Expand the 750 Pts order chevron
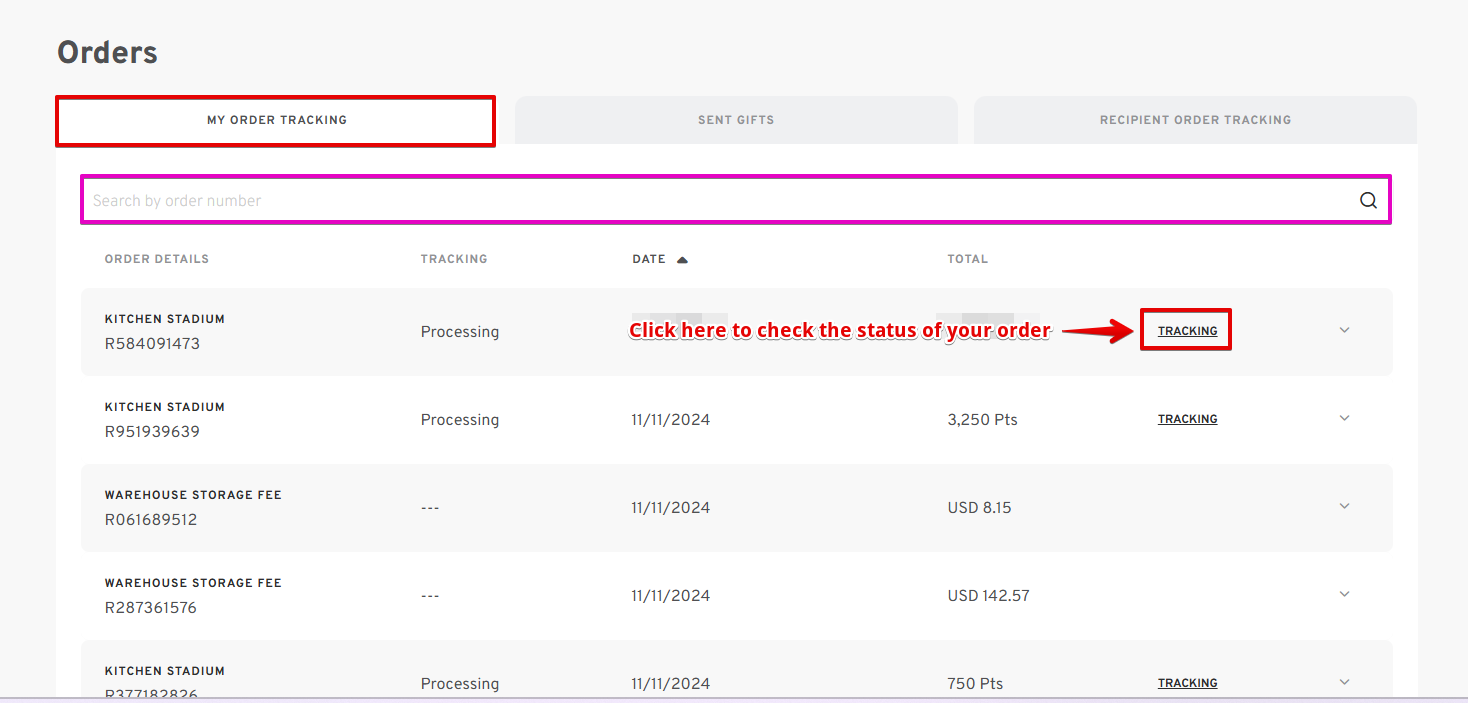This screenshot has width=1468, height=703. point(1344,682)
